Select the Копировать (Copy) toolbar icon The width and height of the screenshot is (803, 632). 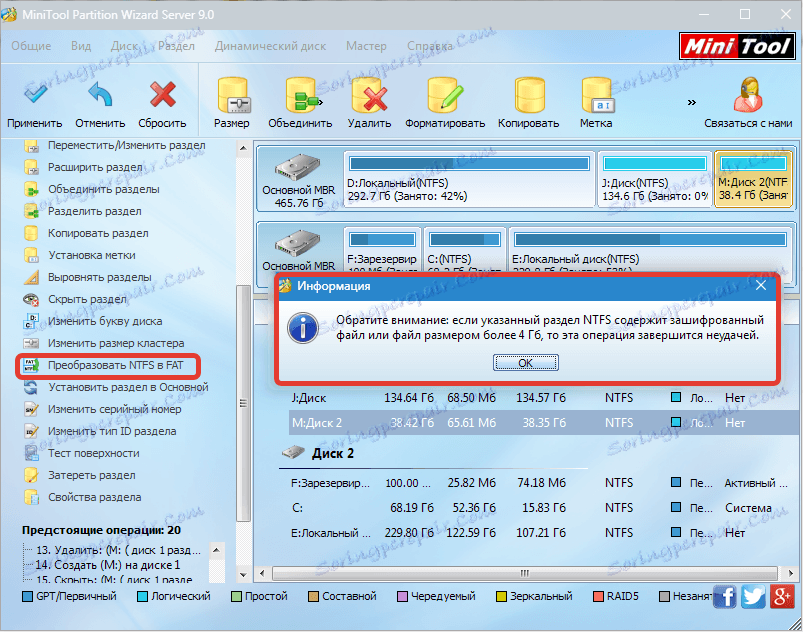point(529,95)
